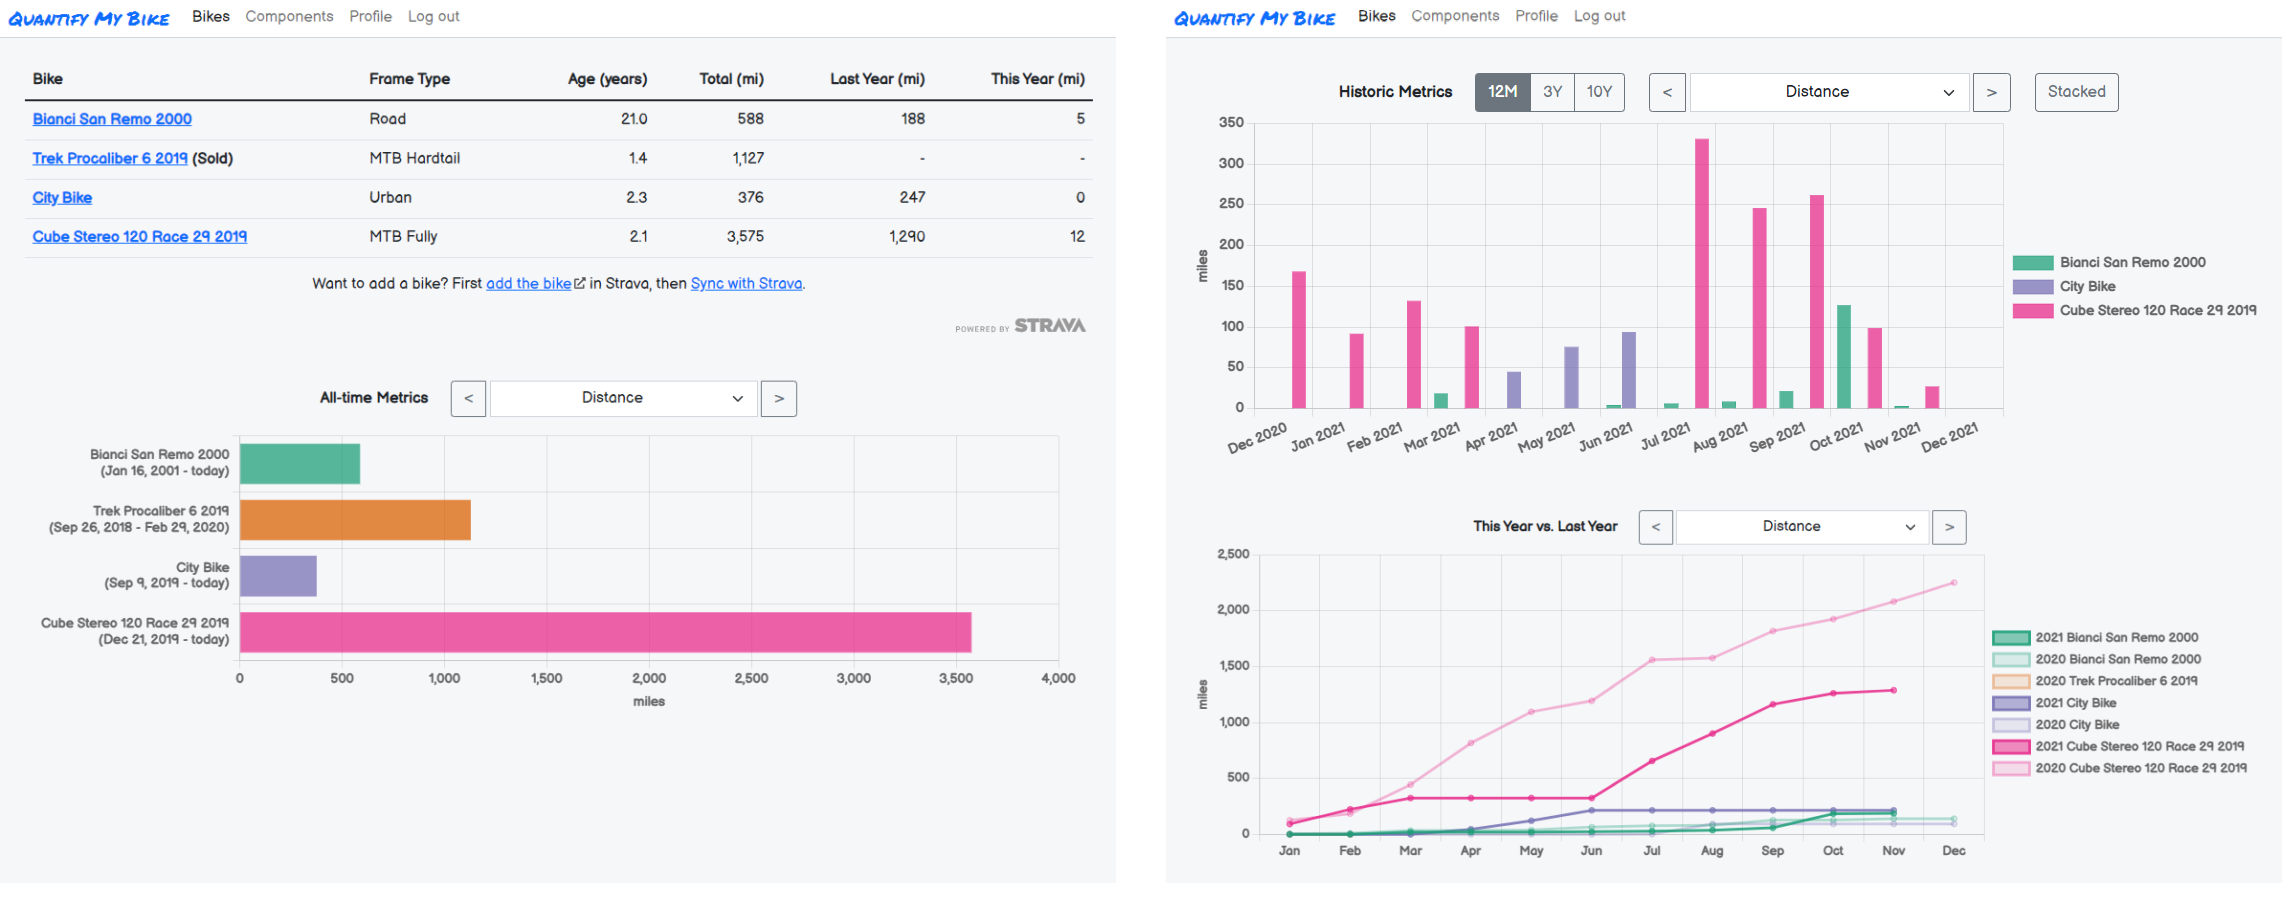This screenshot has width=2282, height=898.
Task: Open Components in right panel navbar
Action: (1455, 16)
